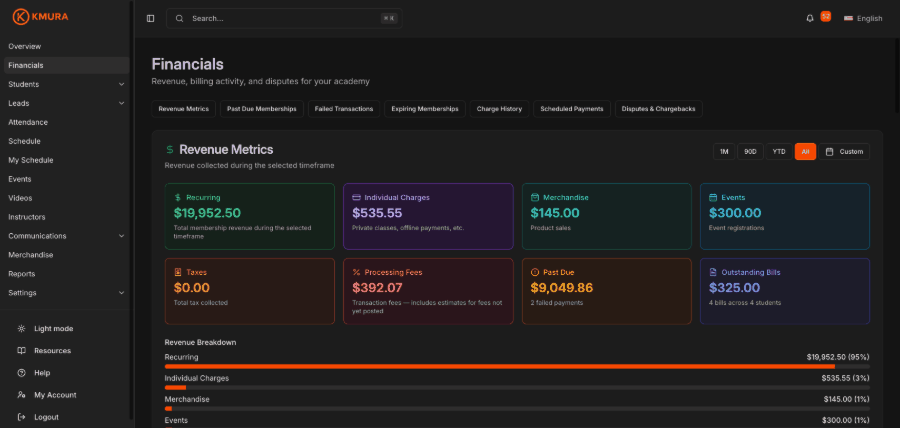This screenshot has height=428, width=900.
Task: Expand the Students menu chevron
Action: pos(121,84)
